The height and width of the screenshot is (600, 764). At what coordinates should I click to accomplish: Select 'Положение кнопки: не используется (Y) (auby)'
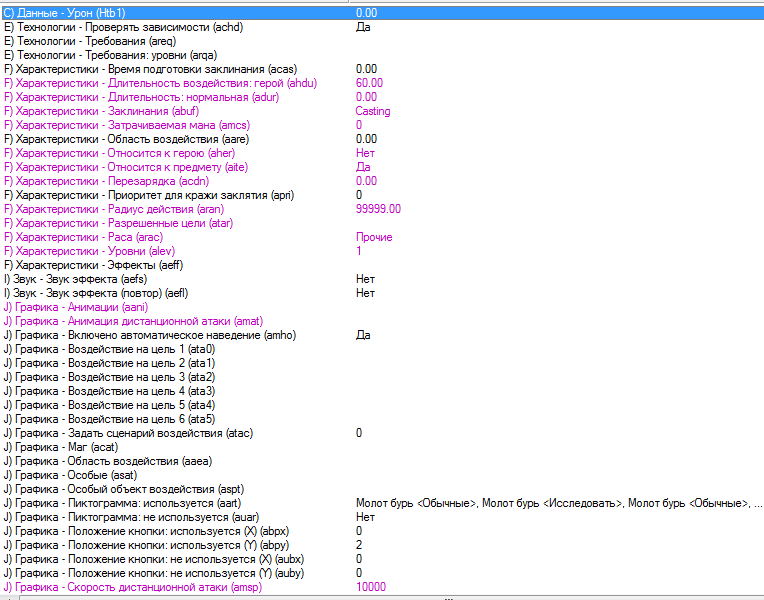[x=382, y=574]
